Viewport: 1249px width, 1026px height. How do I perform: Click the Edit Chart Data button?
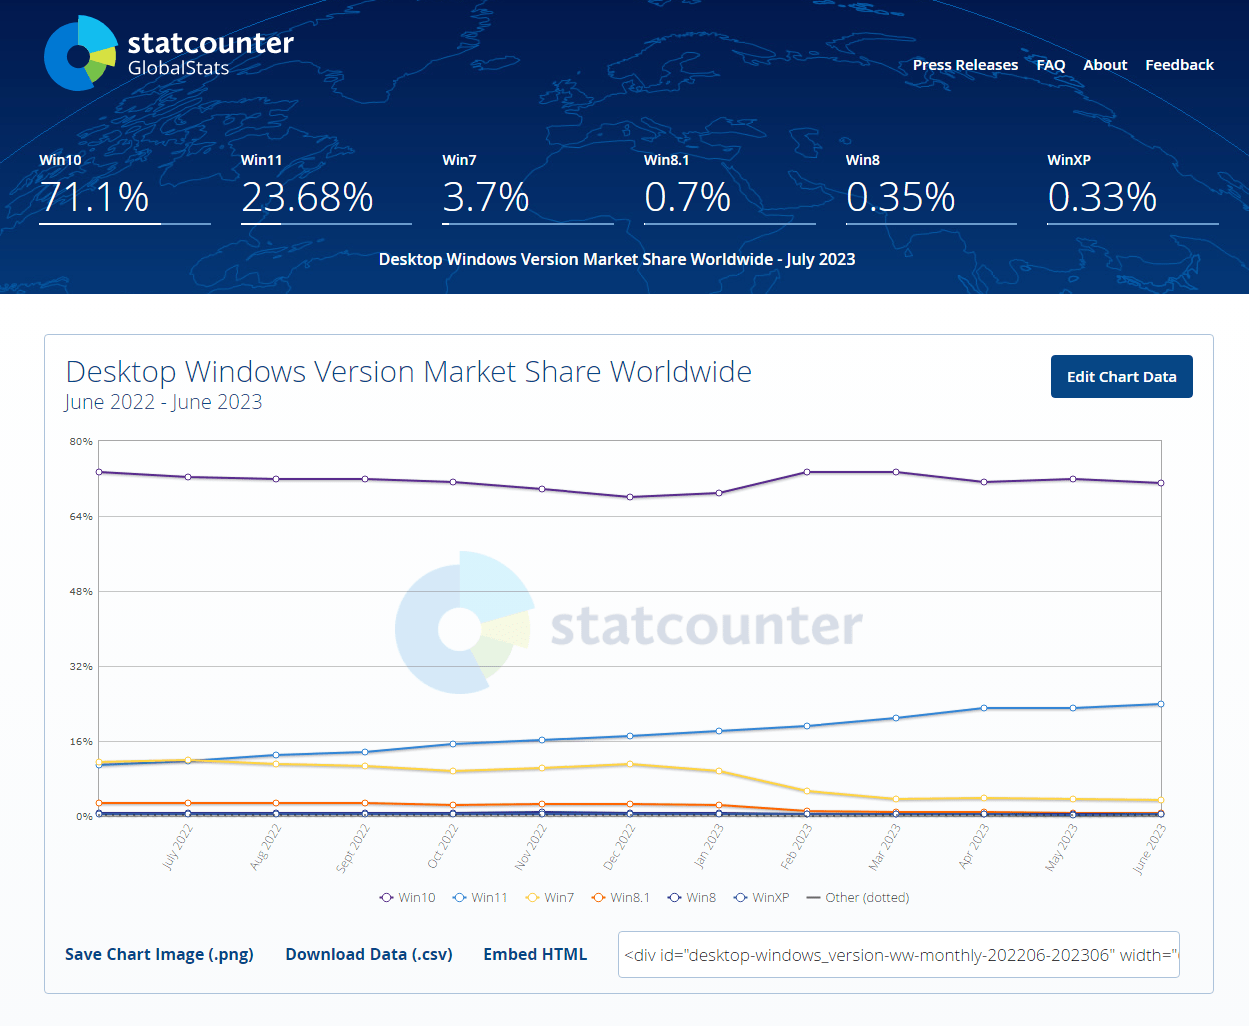click(1121, 376)
